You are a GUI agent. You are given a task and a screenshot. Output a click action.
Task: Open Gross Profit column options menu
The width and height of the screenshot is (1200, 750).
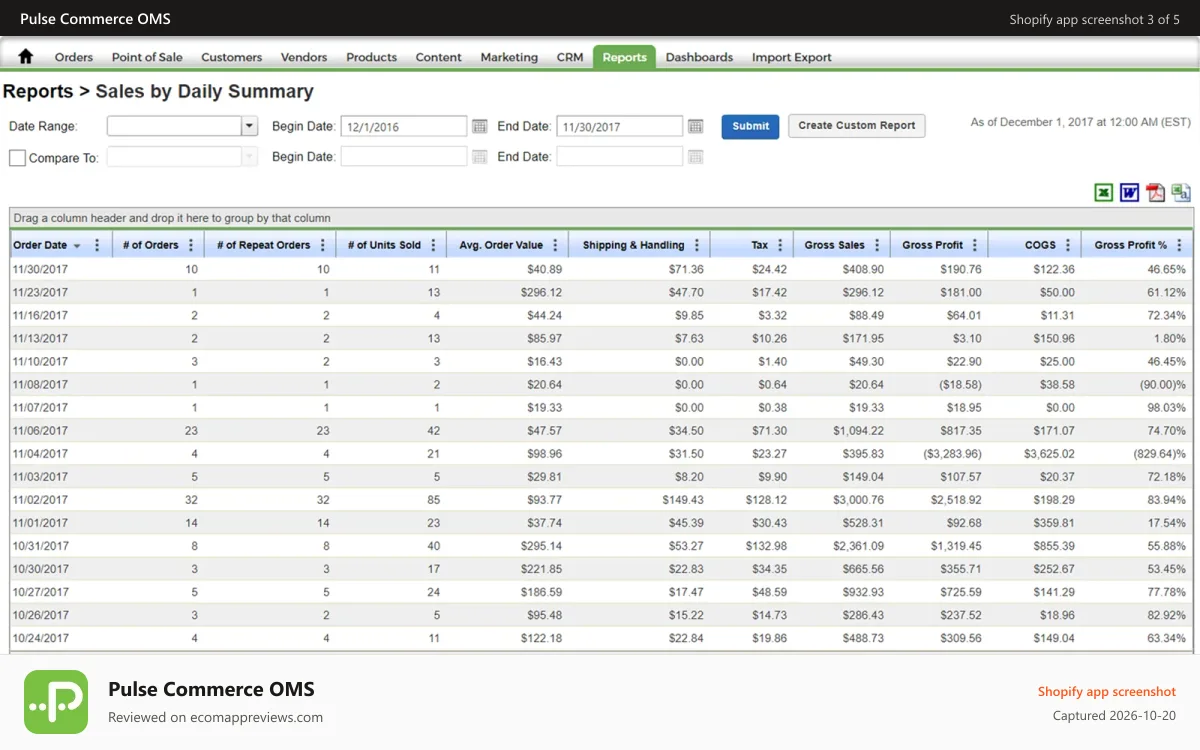point(975,245)
